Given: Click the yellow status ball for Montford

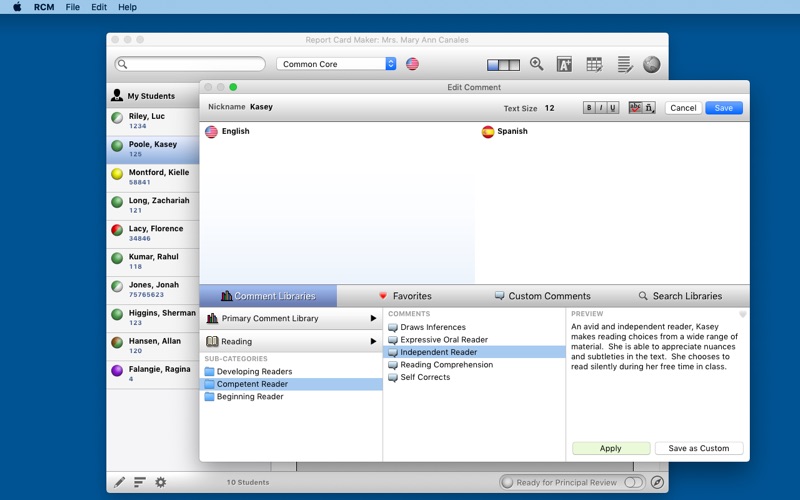Looking at the screenshot, I should [x=117, y=174].
